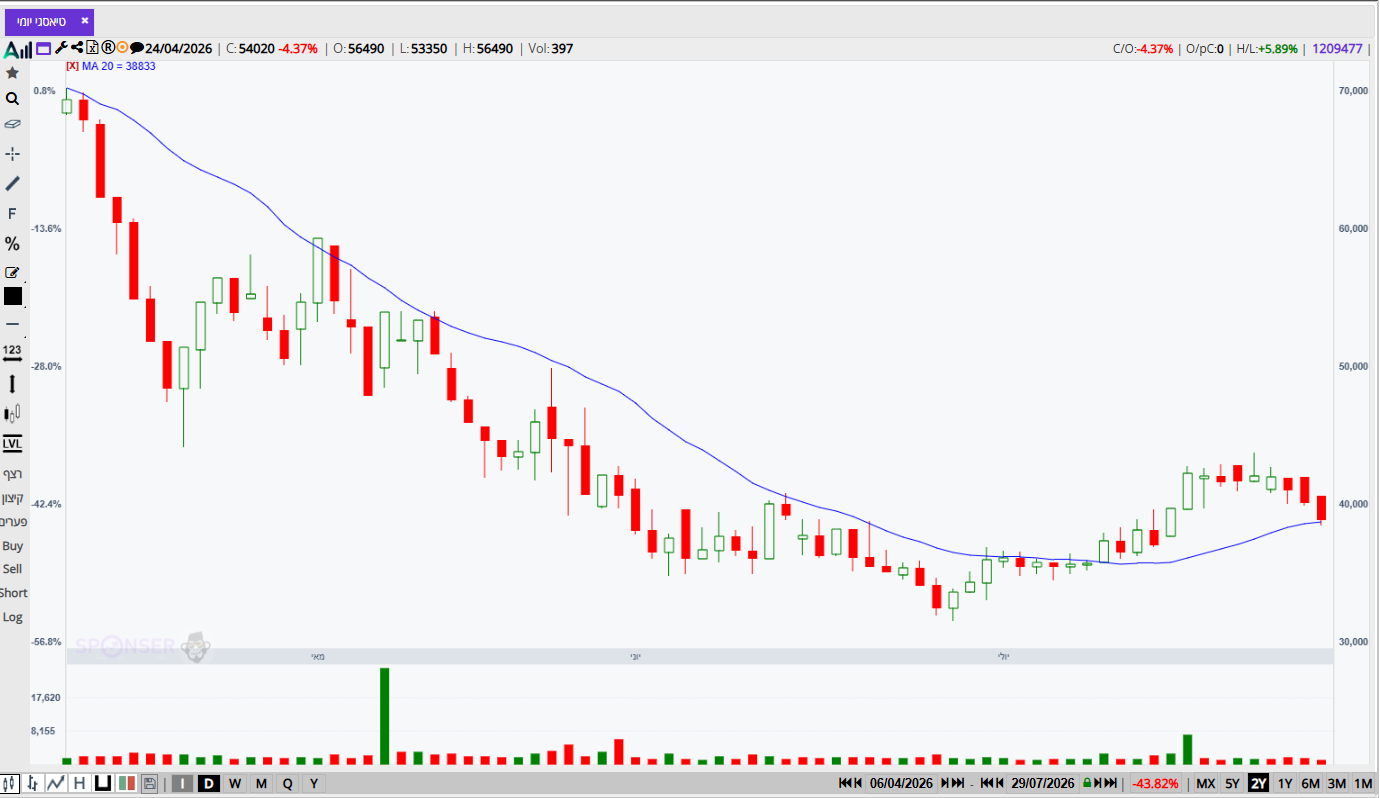This screenshot has width=1380, height=798.
Task: Set range to 6M
Action: (x=1311, y=784)
